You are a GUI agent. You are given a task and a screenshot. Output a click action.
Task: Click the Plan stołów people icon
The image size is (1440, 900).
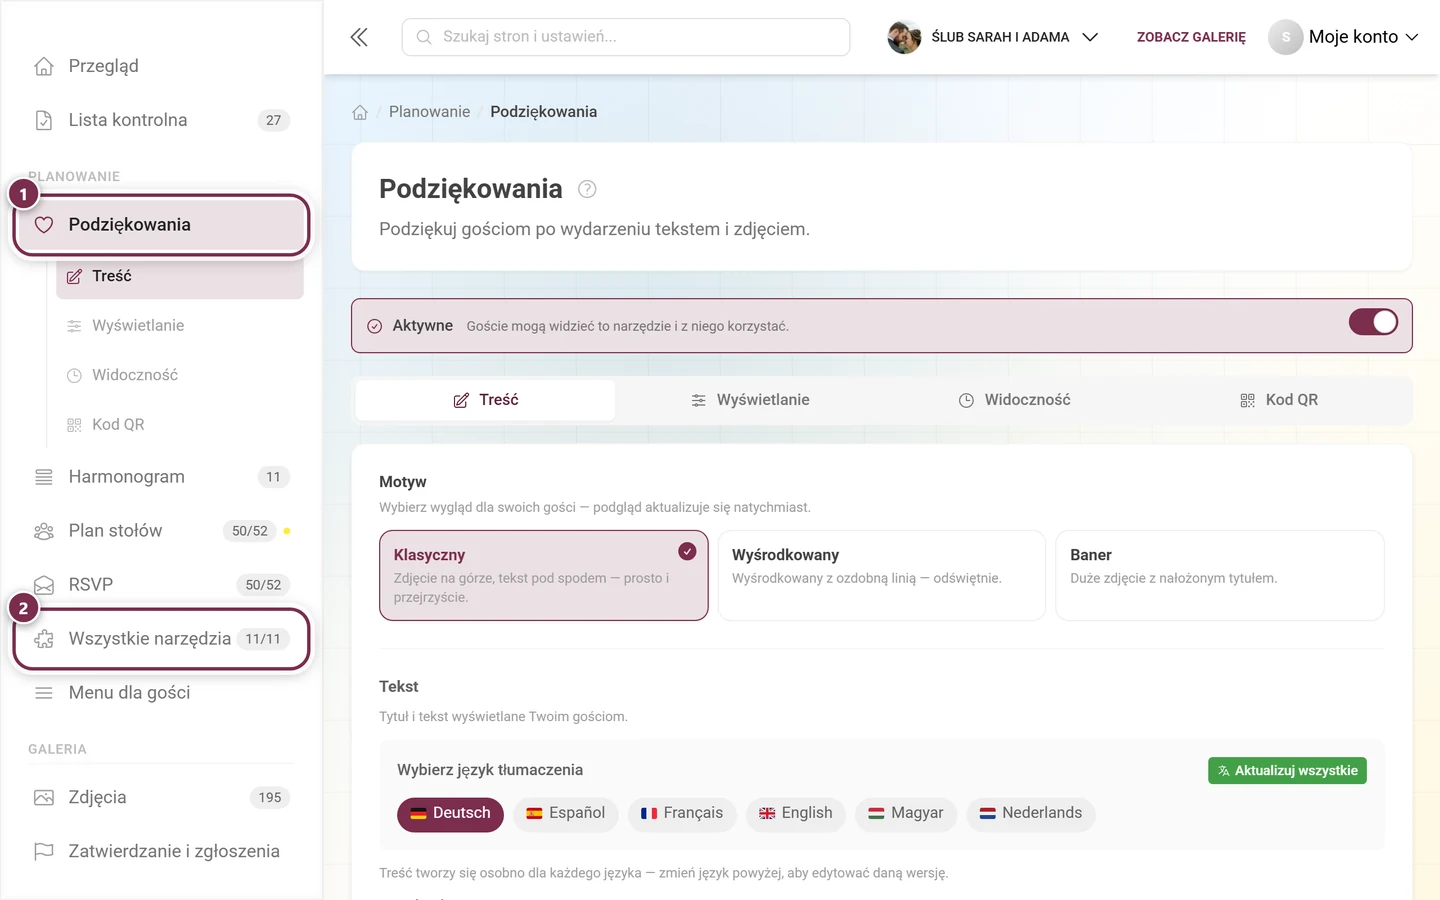tap(44, 531)
